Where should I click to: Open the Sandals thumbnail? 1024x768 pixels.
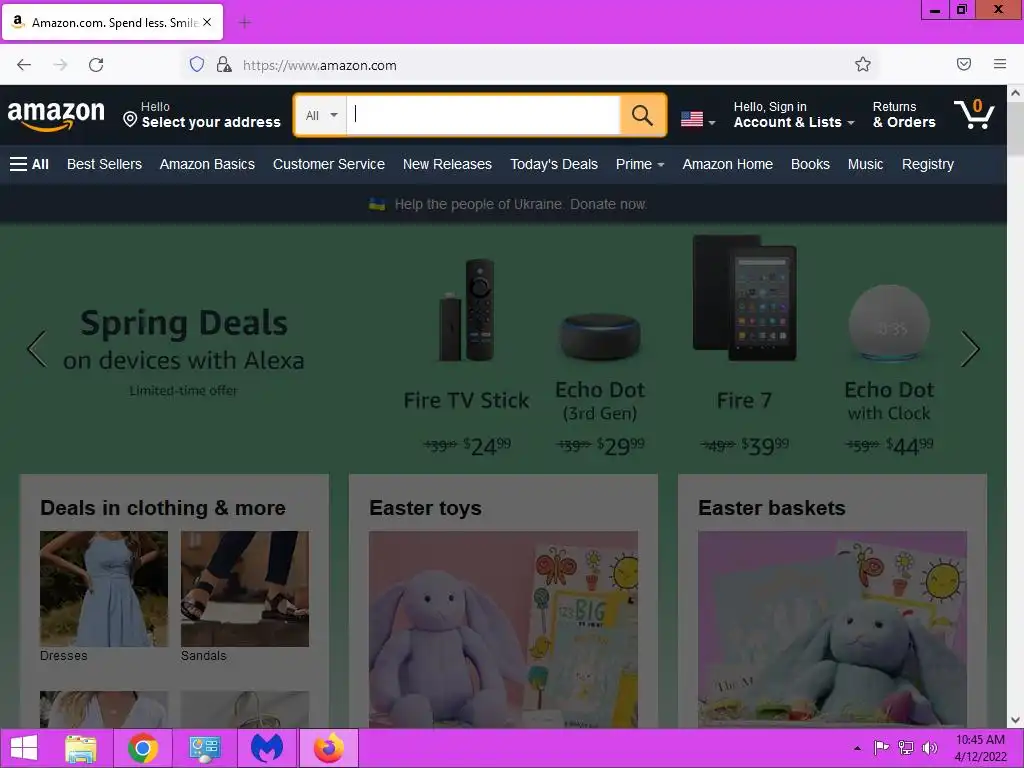pos(245,589)
